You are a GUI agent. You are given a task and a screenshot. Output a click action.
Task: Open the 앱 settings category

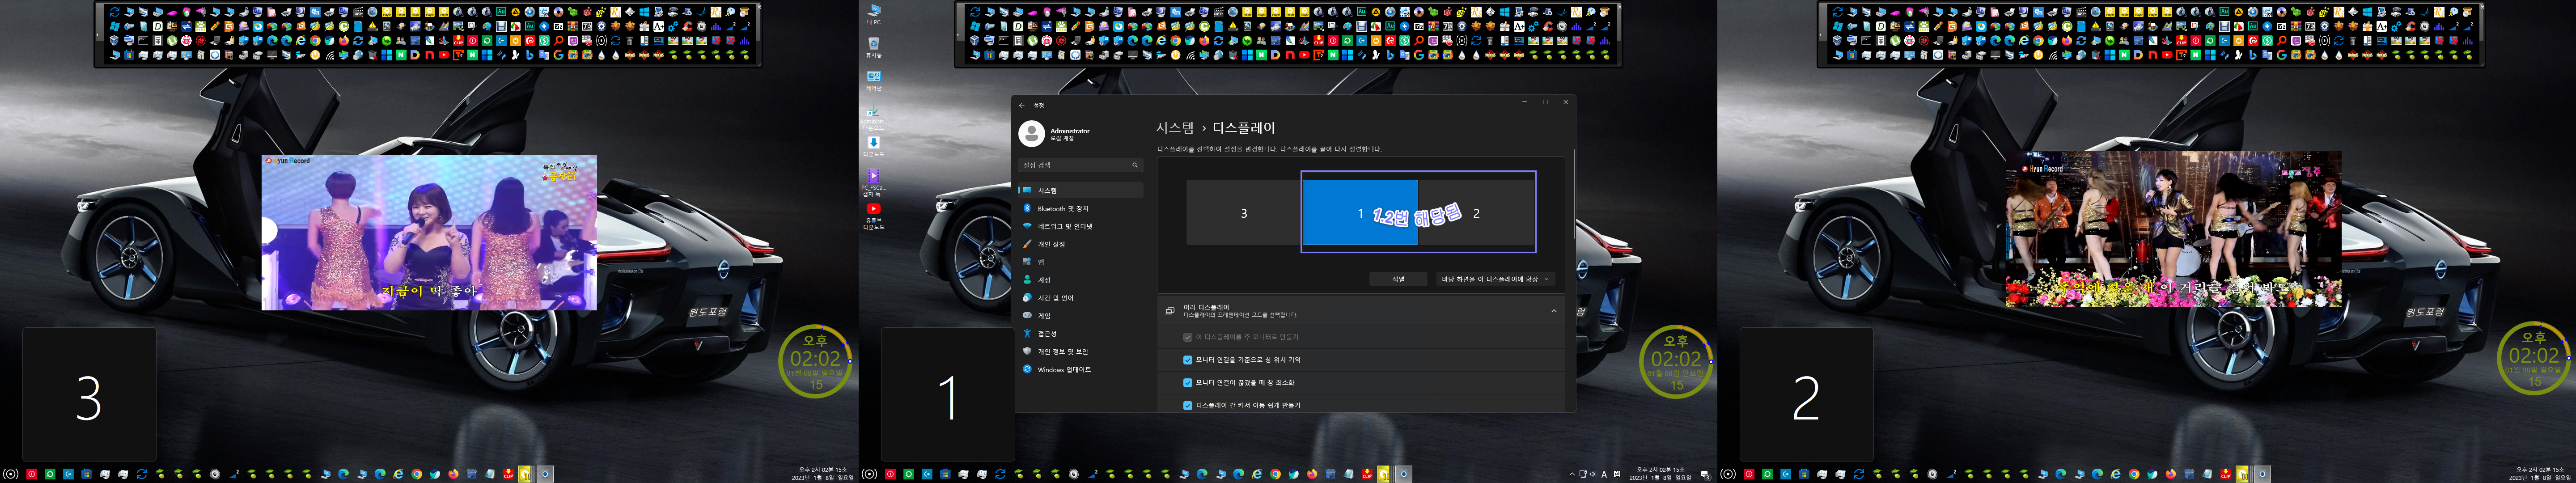(x=1080, y=262)
